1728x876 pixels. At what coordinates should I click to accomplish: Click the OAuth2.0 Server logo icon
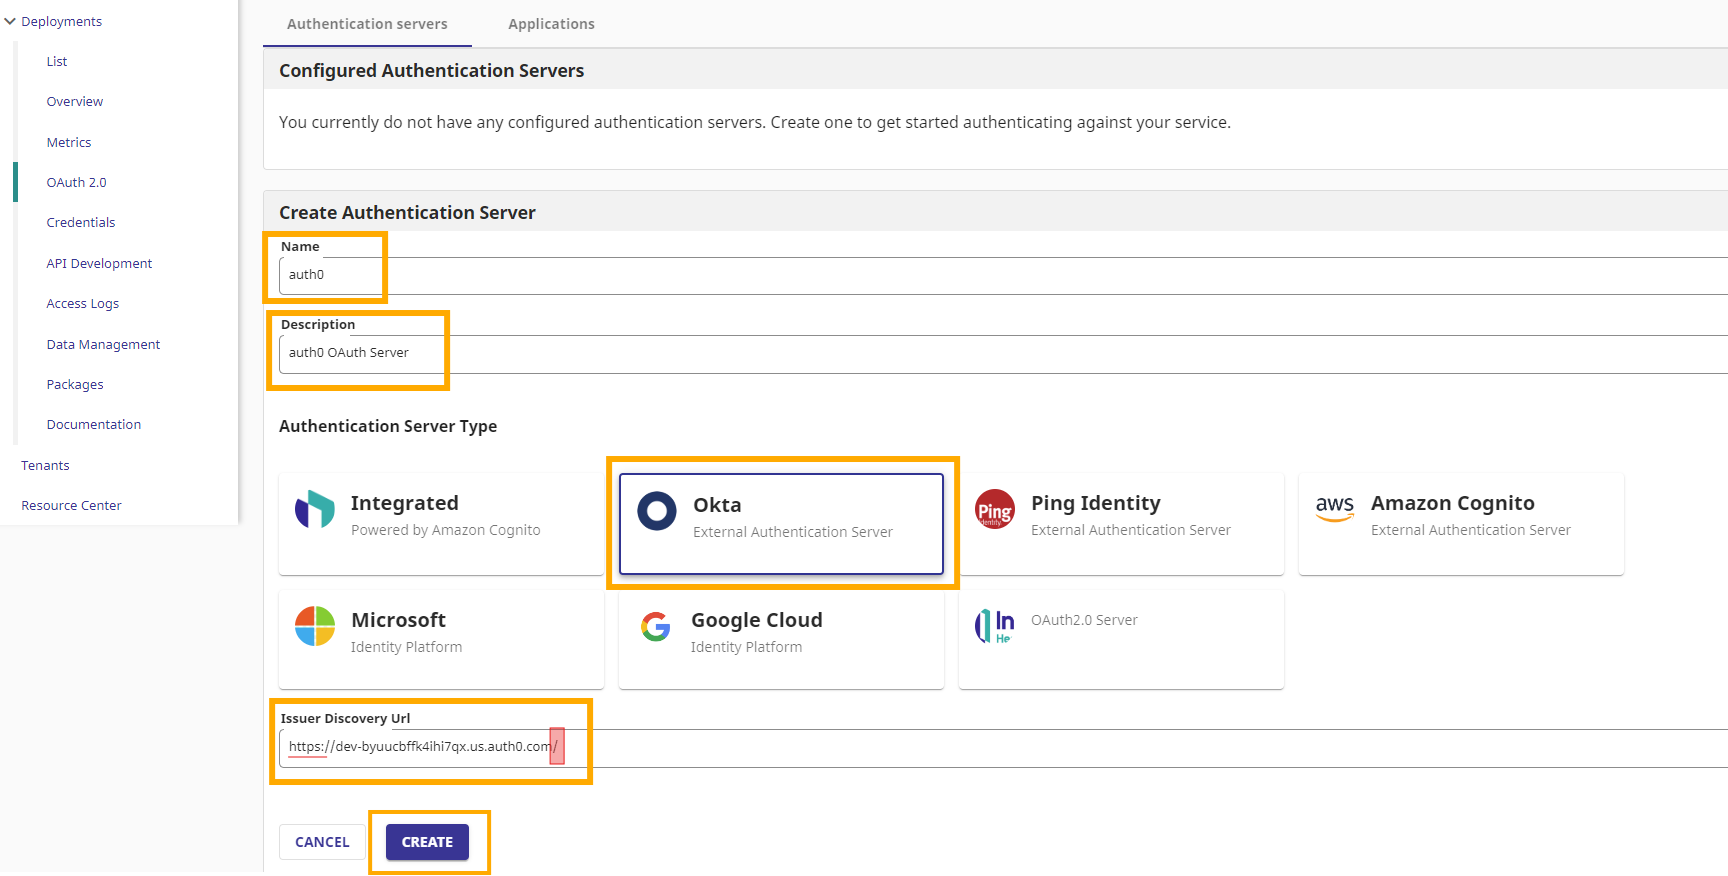point(995,626)
